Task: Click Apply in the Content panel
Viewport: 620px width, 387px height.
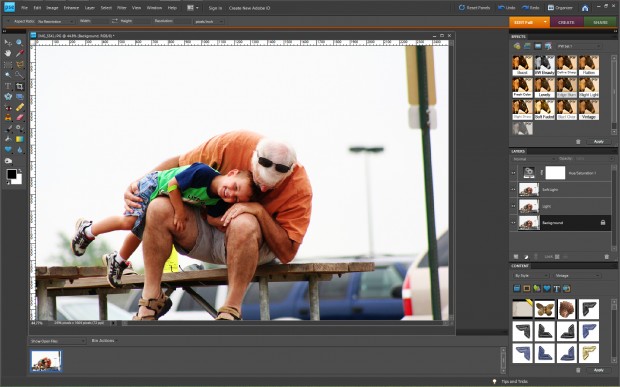Action: point(599,370)
